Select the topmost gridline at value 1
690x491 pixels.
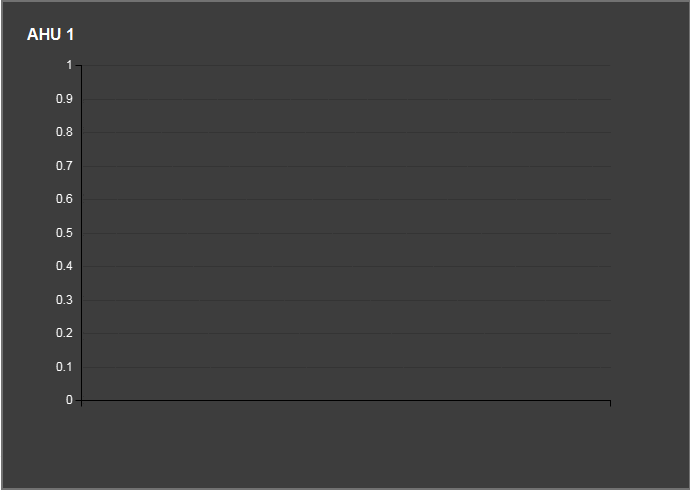pyautogui.click(x=346, y=66)
